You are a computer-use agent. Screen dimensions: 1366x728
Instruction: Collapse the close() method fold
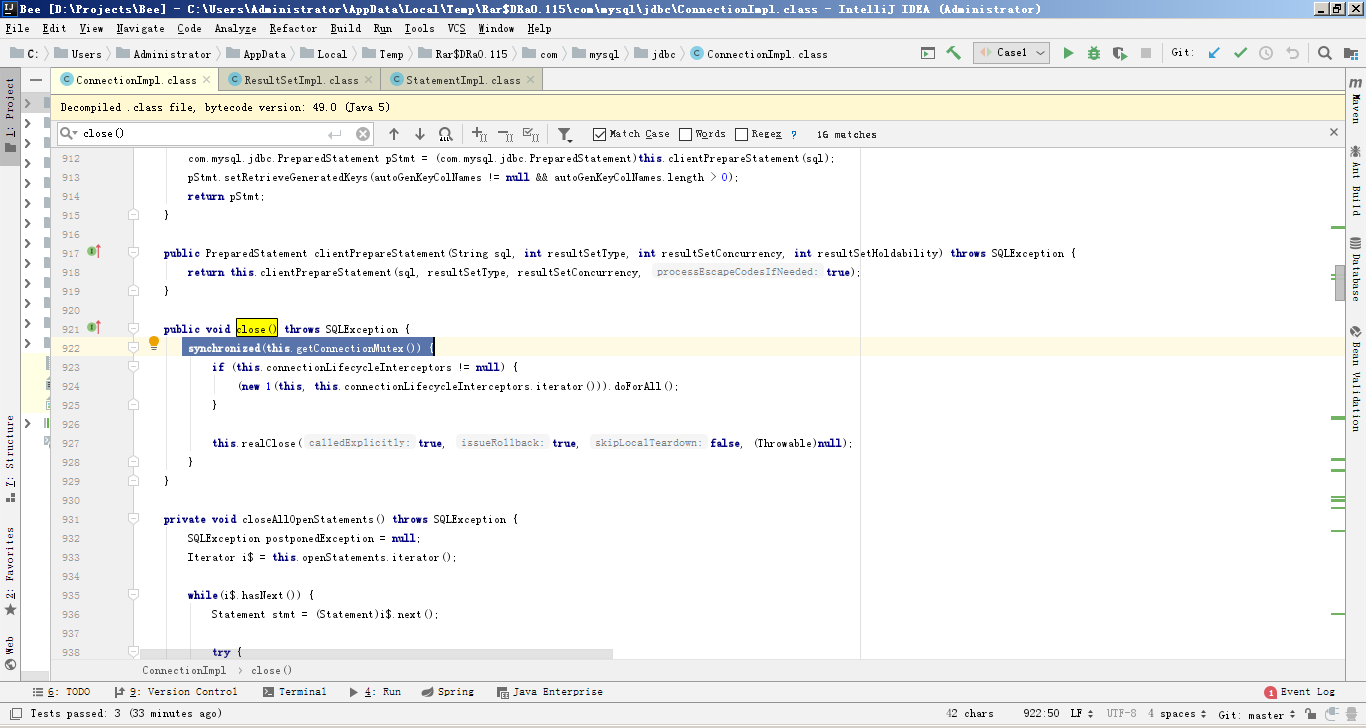click(133, 329)
